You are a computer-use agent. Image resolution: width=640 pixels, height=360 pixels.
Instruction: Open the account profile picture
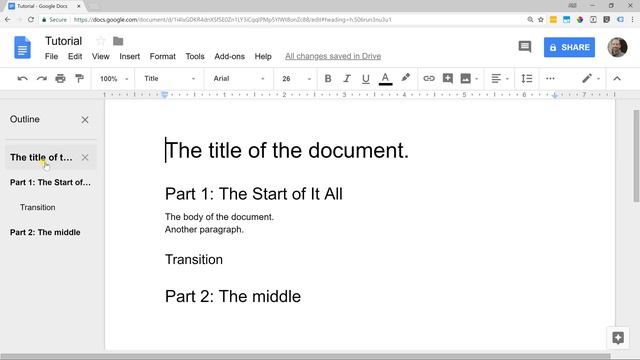pyautogui.click(x=617, y=47)
